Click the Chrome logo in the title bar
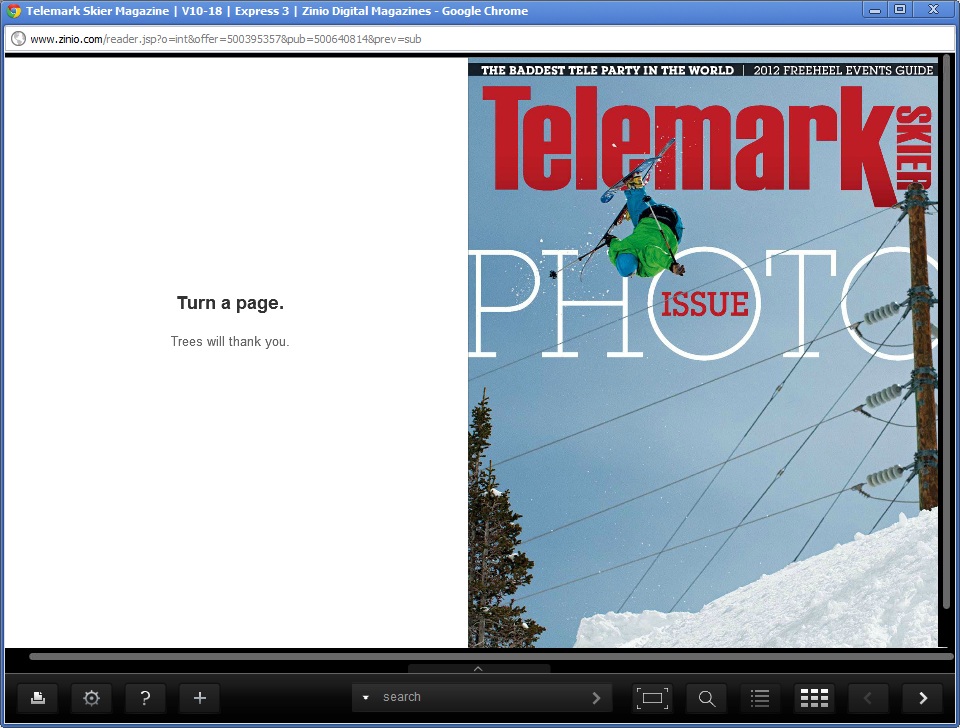The image size is (960, 728). click(13, 11)
